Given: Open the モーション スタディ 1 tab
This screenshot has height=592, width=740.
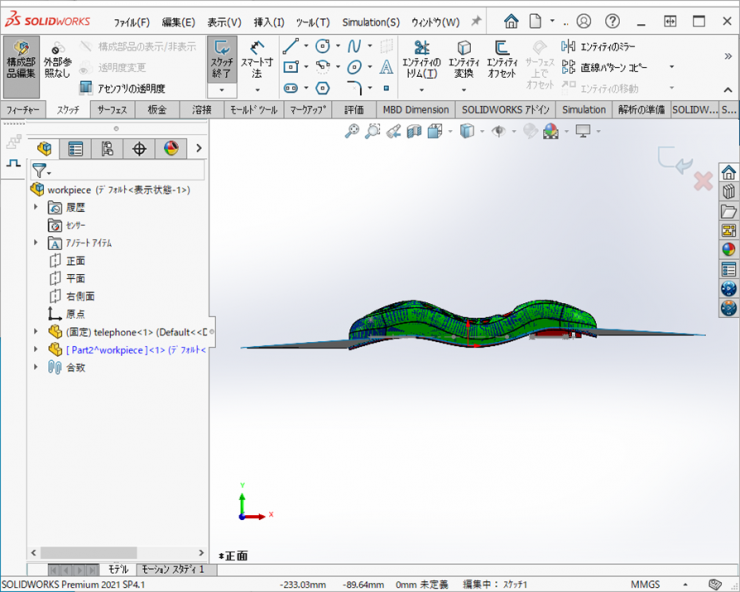Looking at the screenshot, I should [173, 569].
